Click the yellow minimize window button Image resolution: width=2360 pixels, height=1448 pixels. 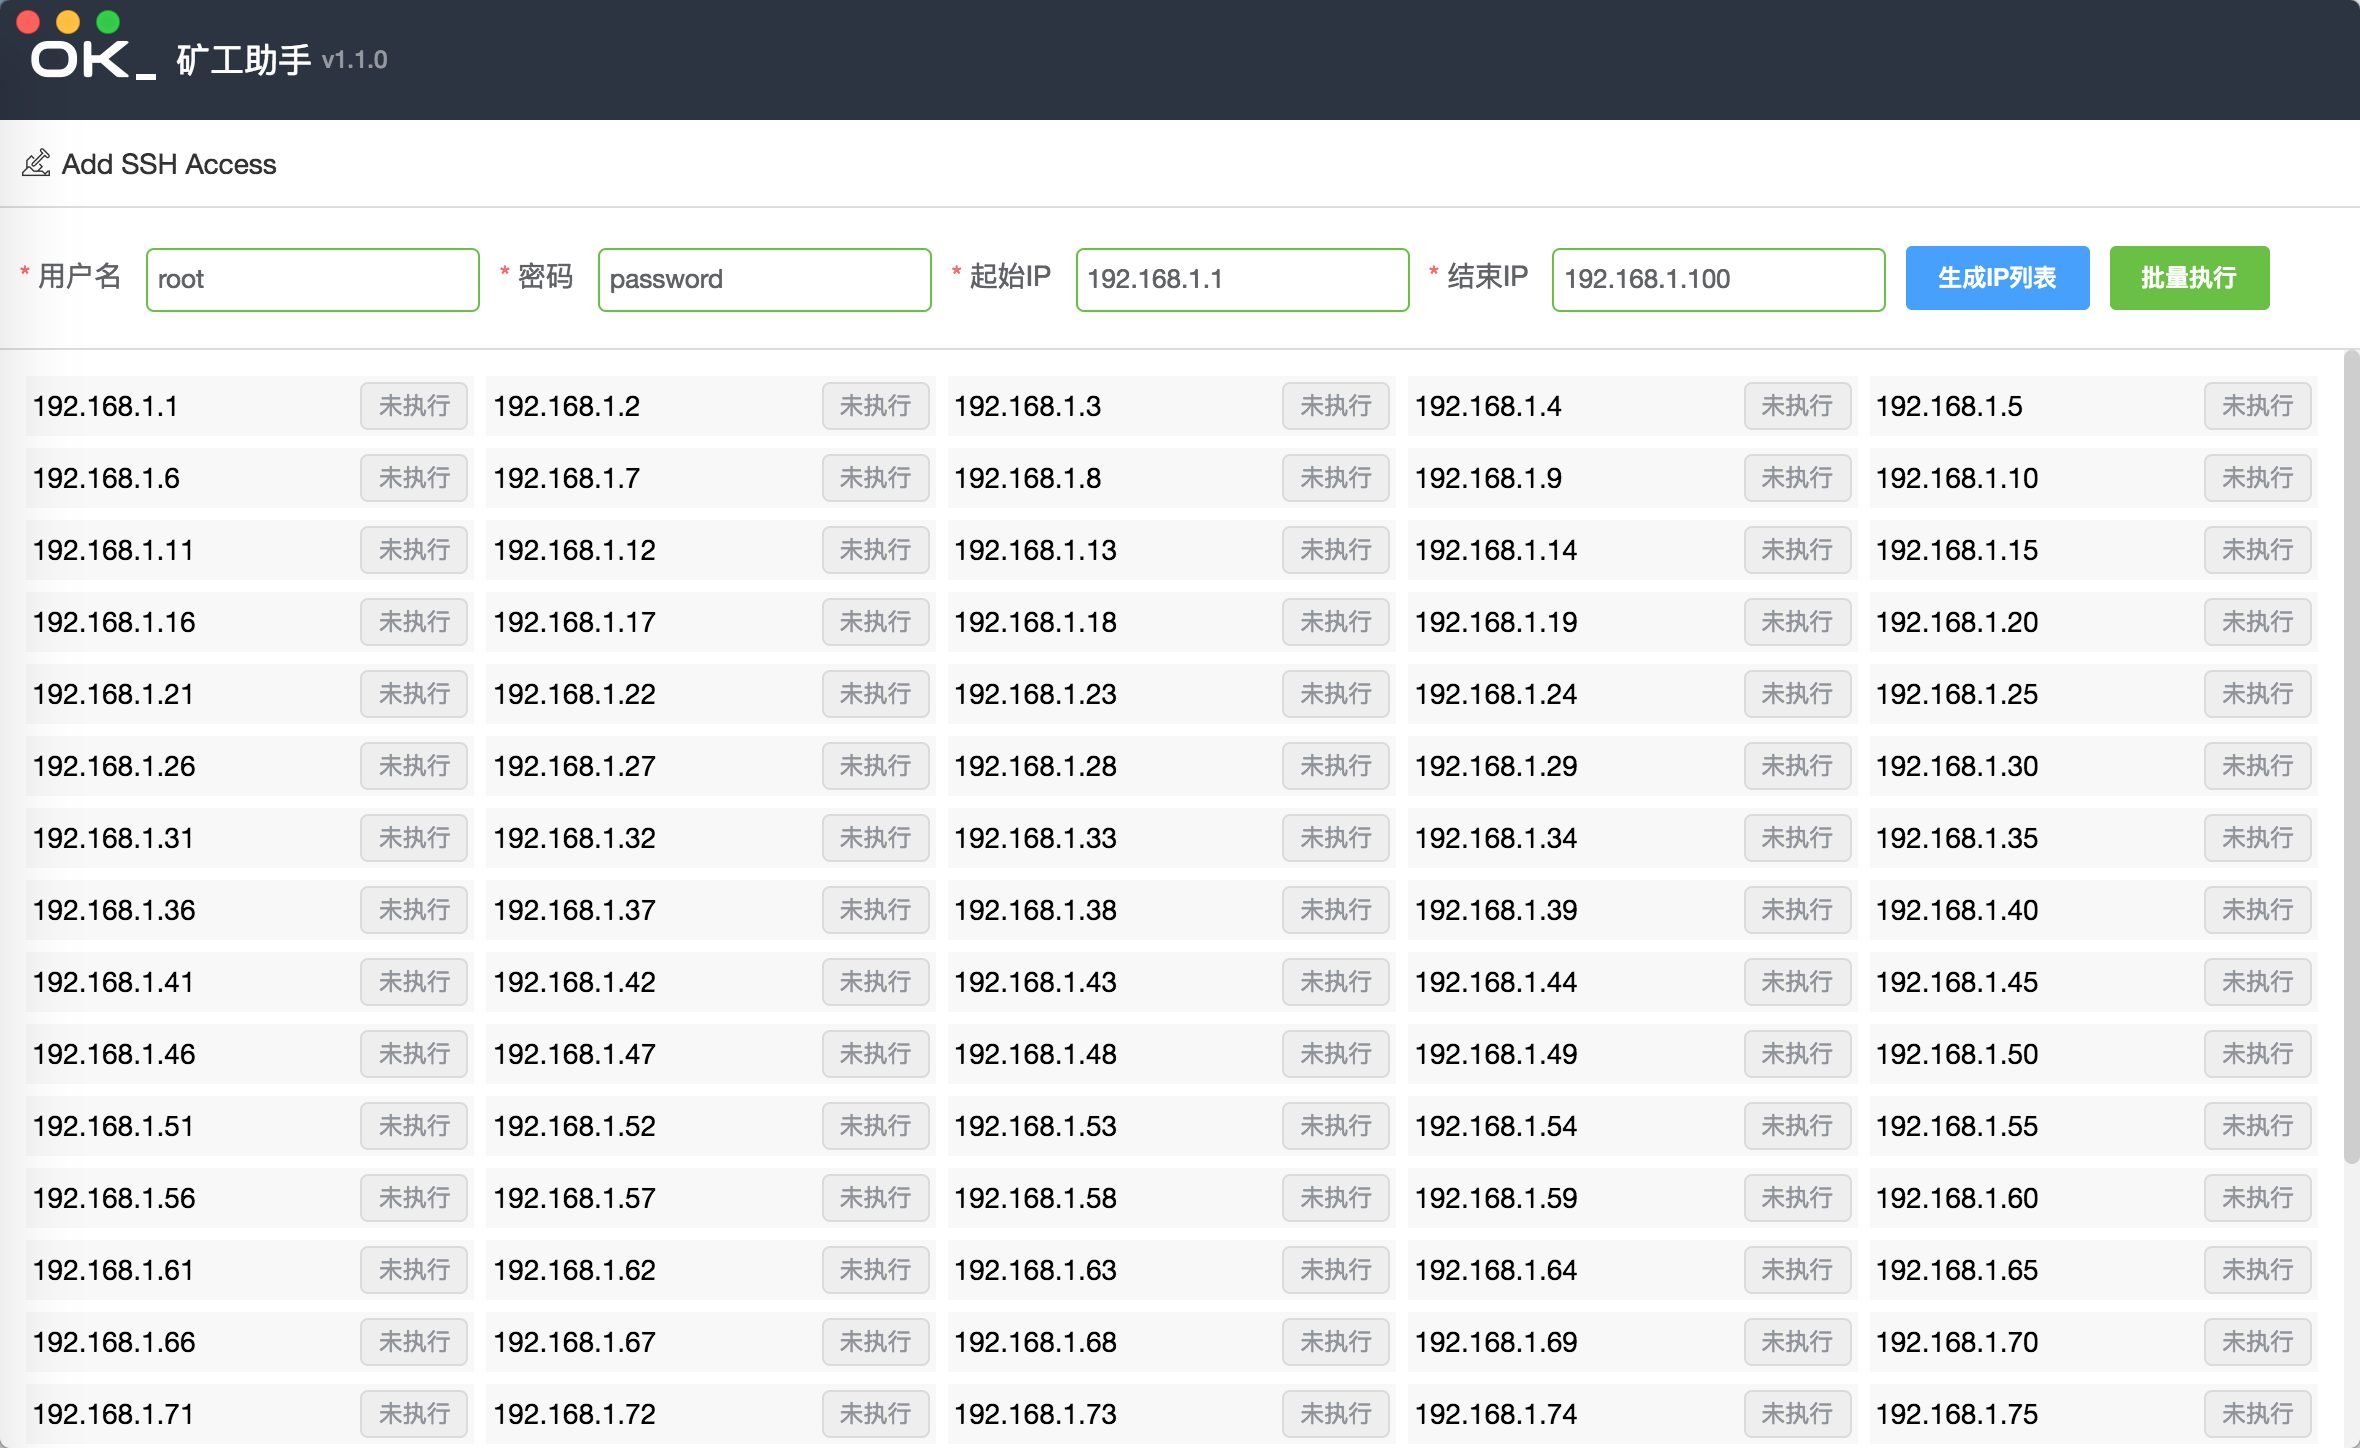(68, 21)
